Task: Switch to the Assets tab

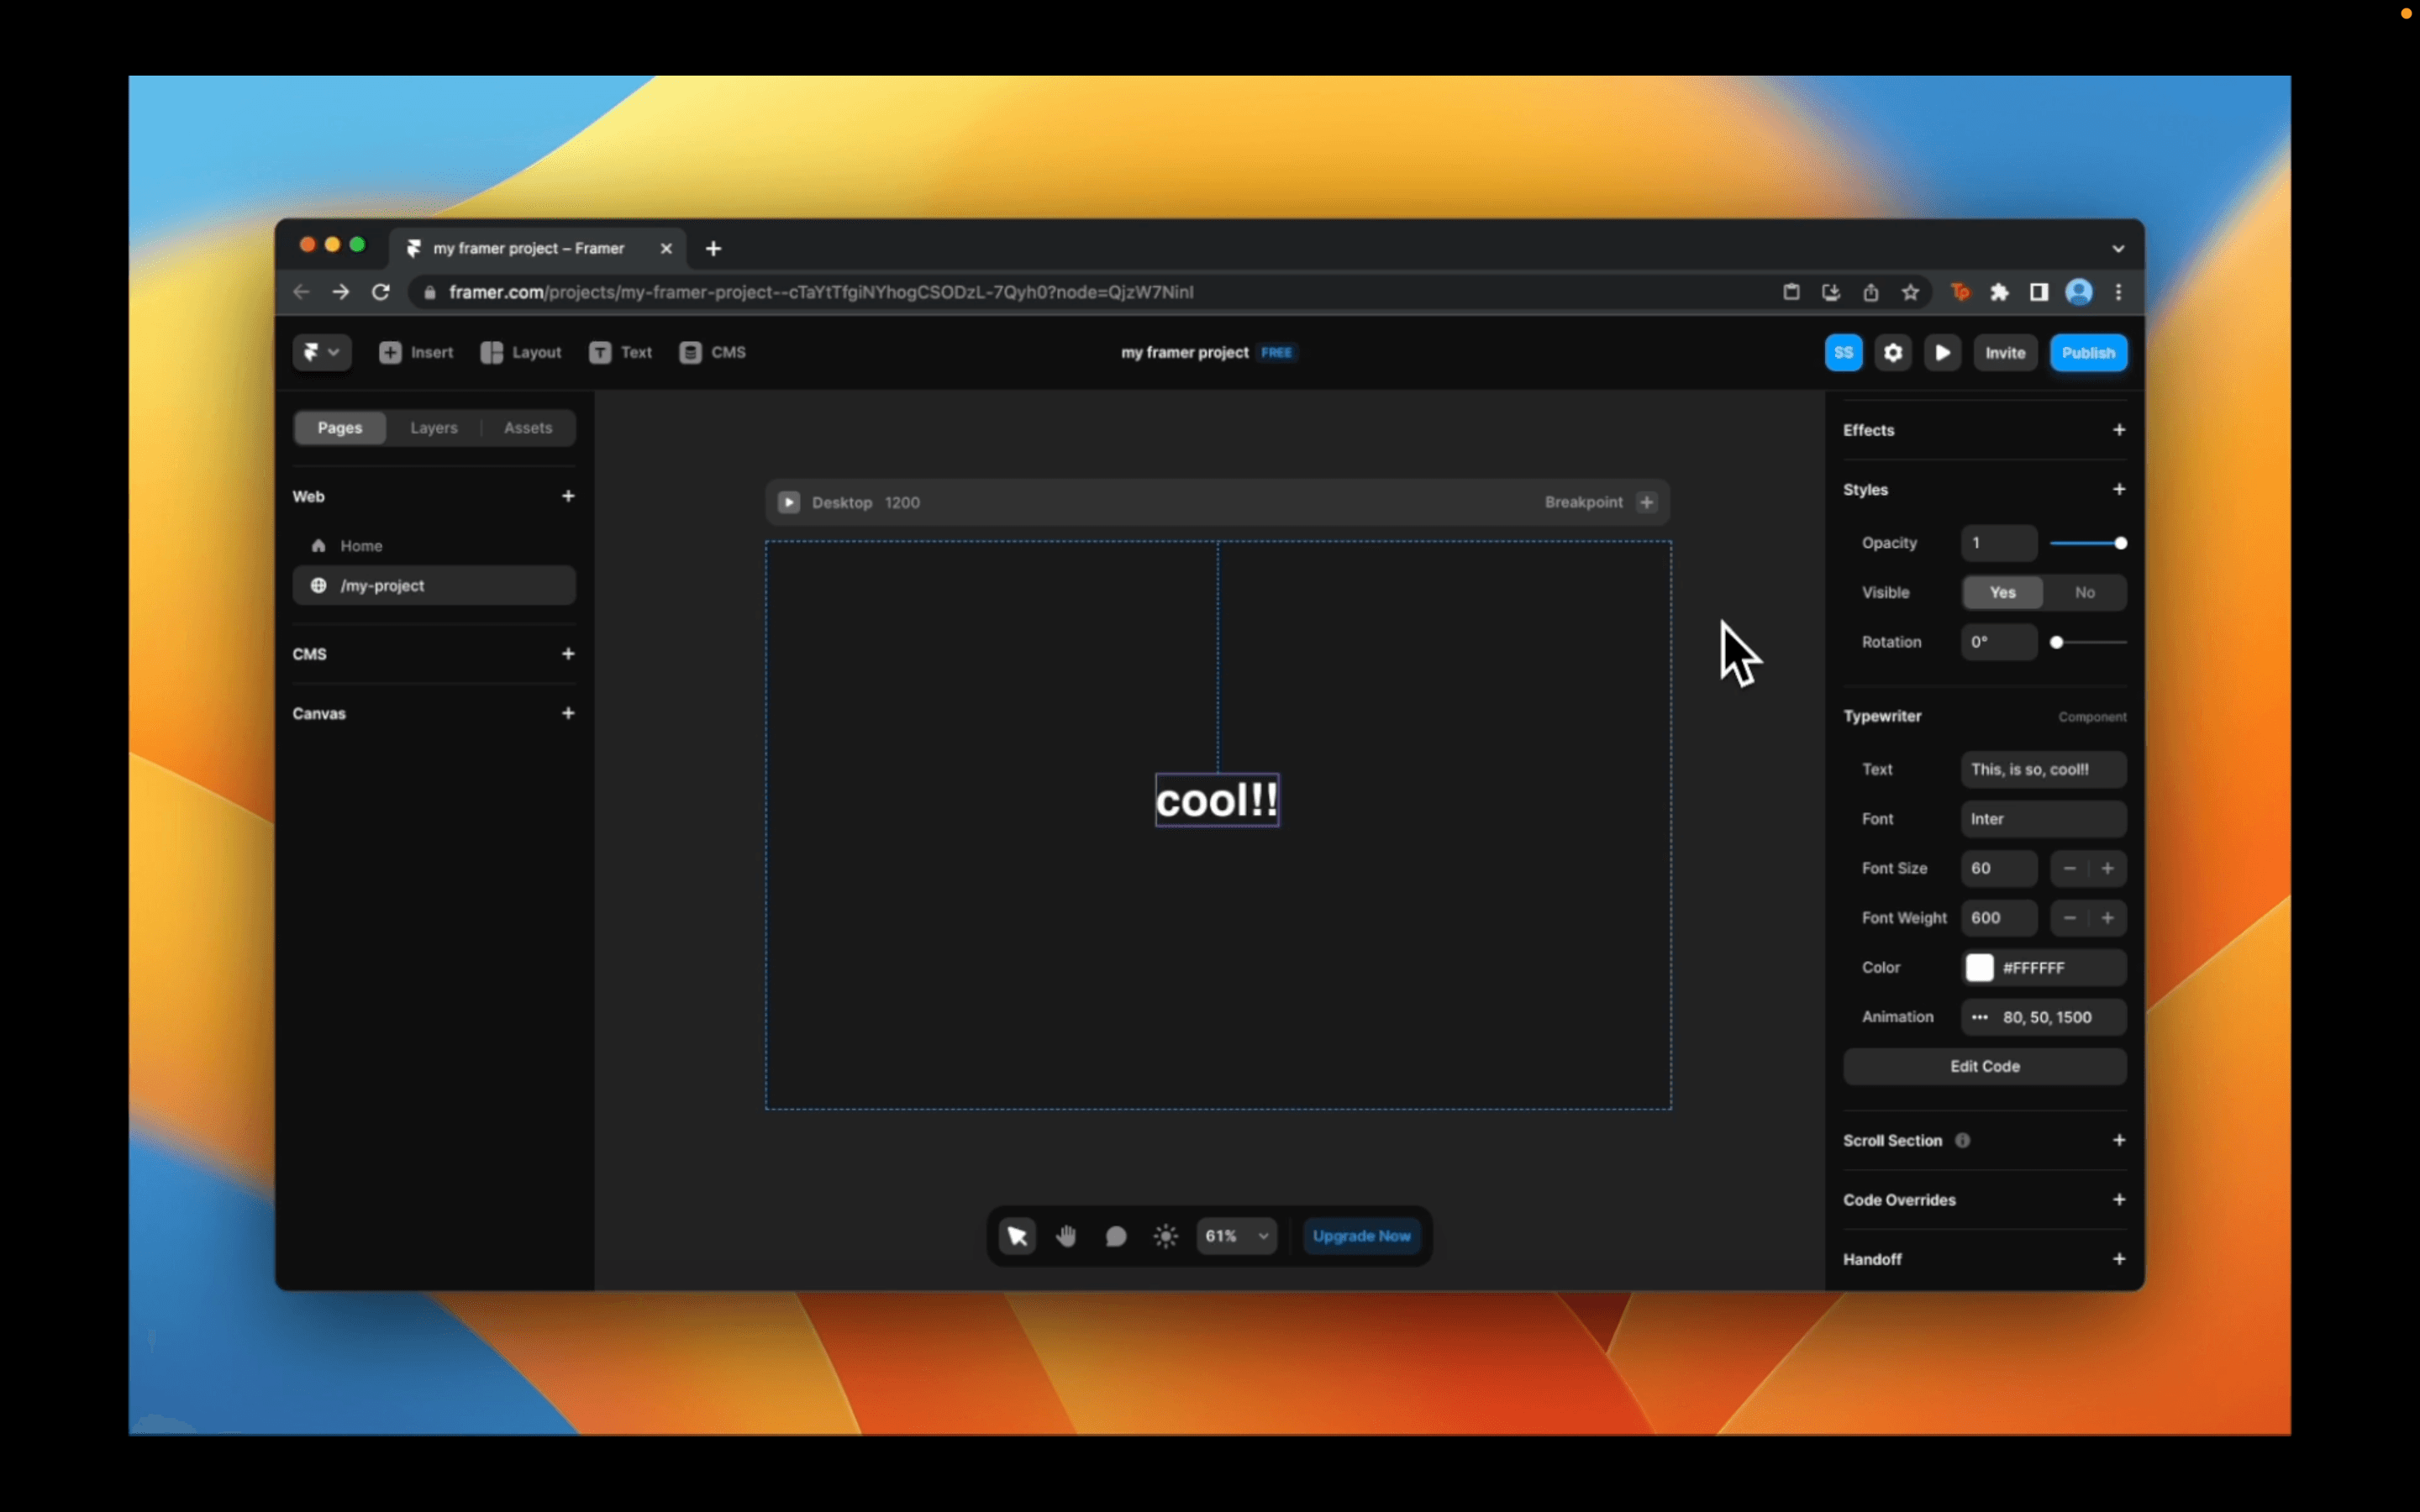Action: 528,427
